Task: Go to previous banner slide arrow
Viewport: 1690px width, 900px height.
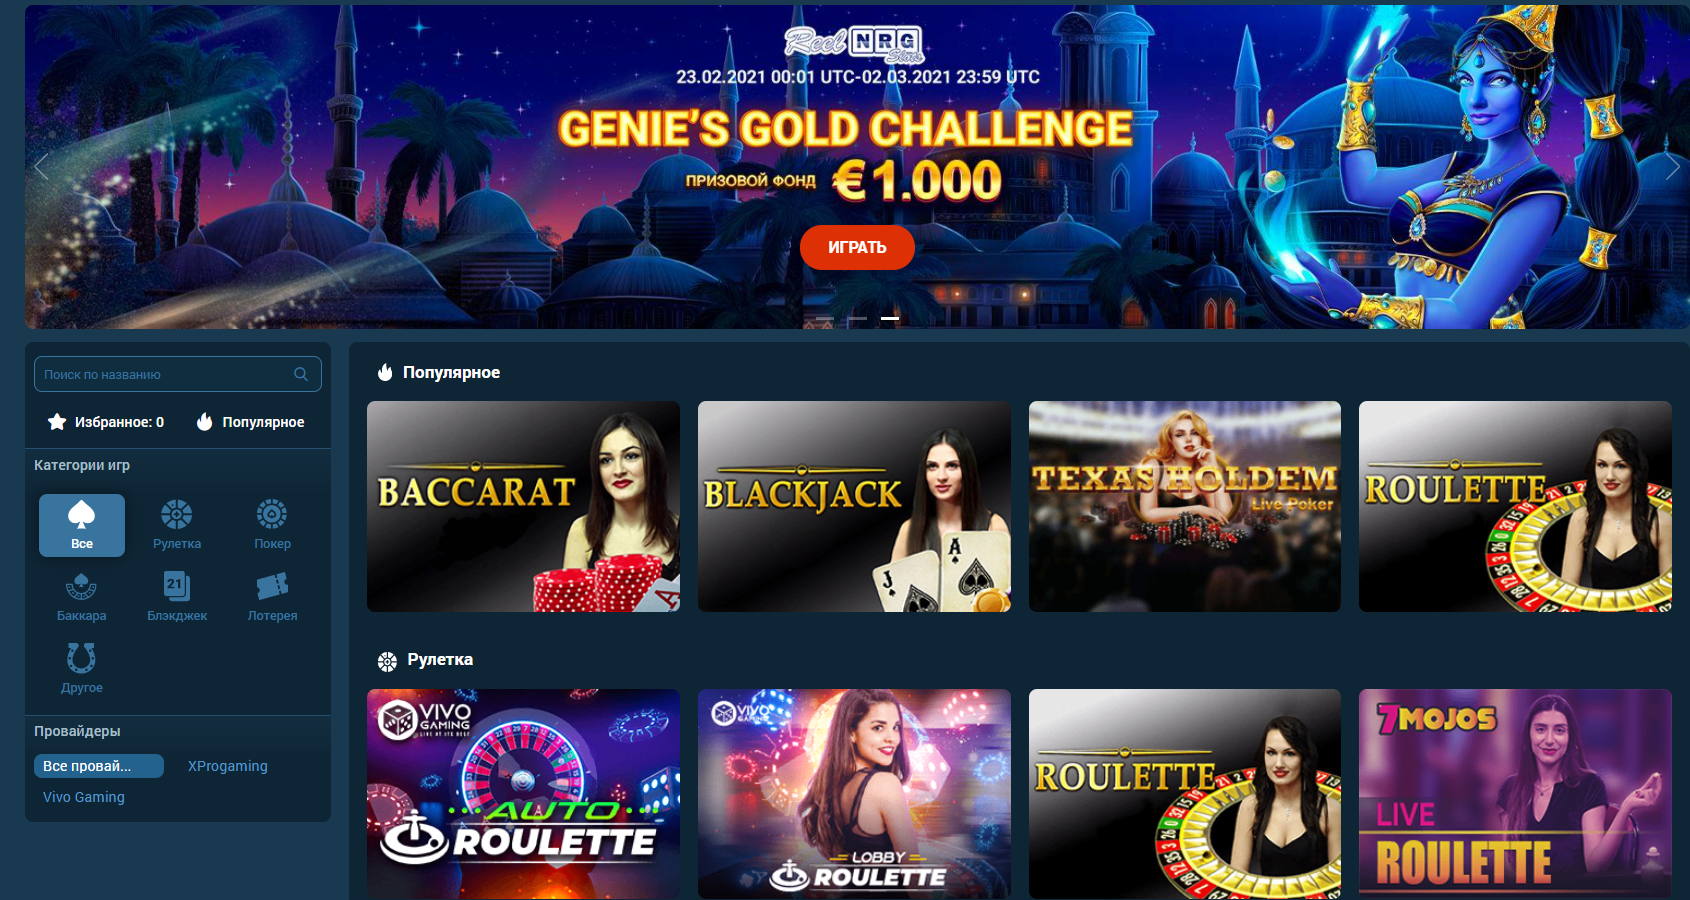Action: 41,167
